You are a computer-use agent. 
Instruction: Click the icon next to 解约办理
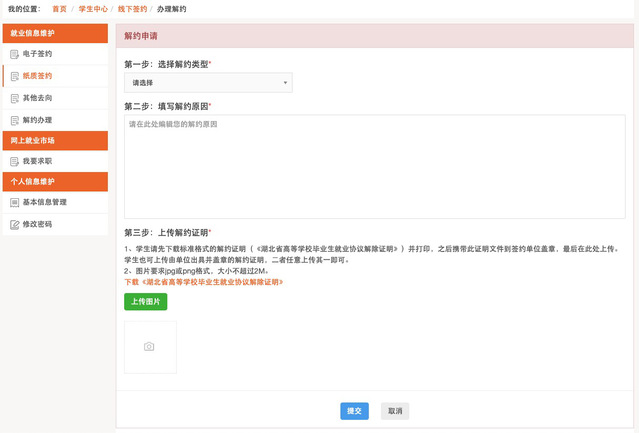click(13, 120)
